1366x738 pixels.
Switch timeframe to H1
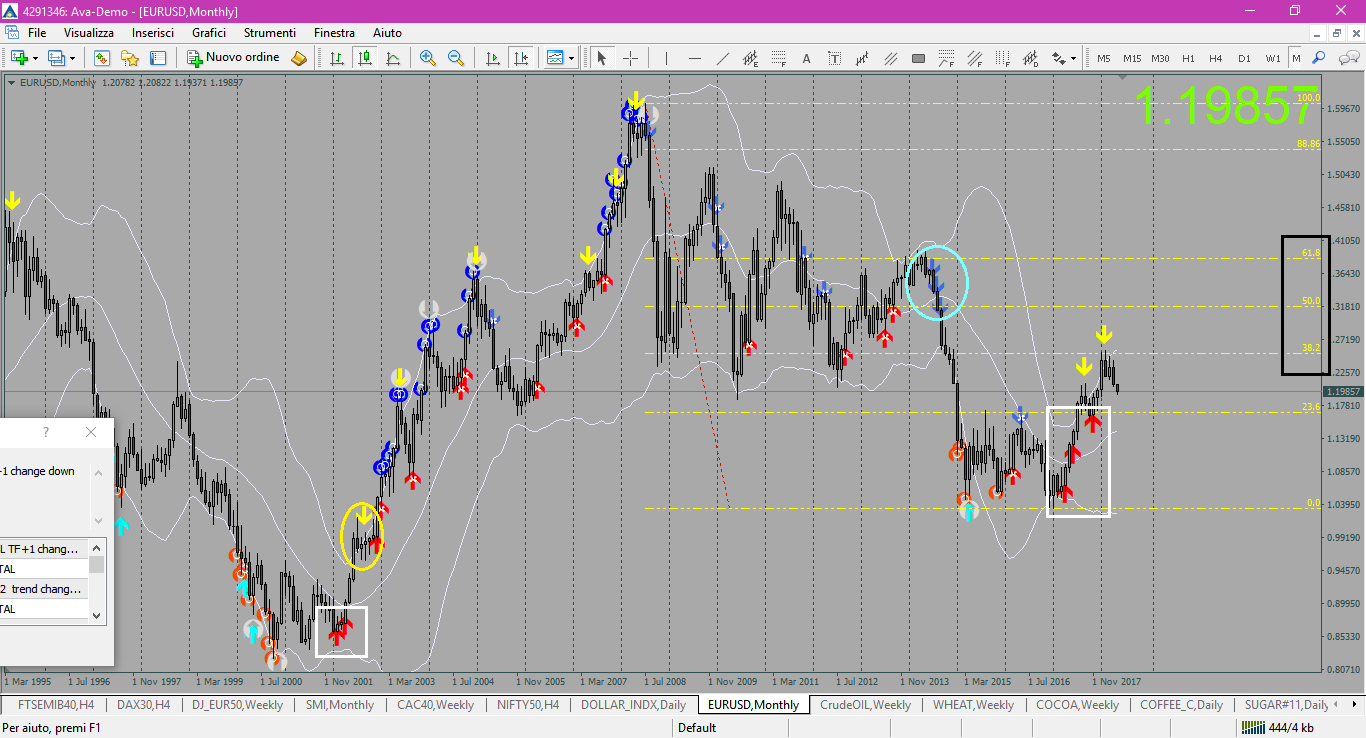coord(1188,58)
